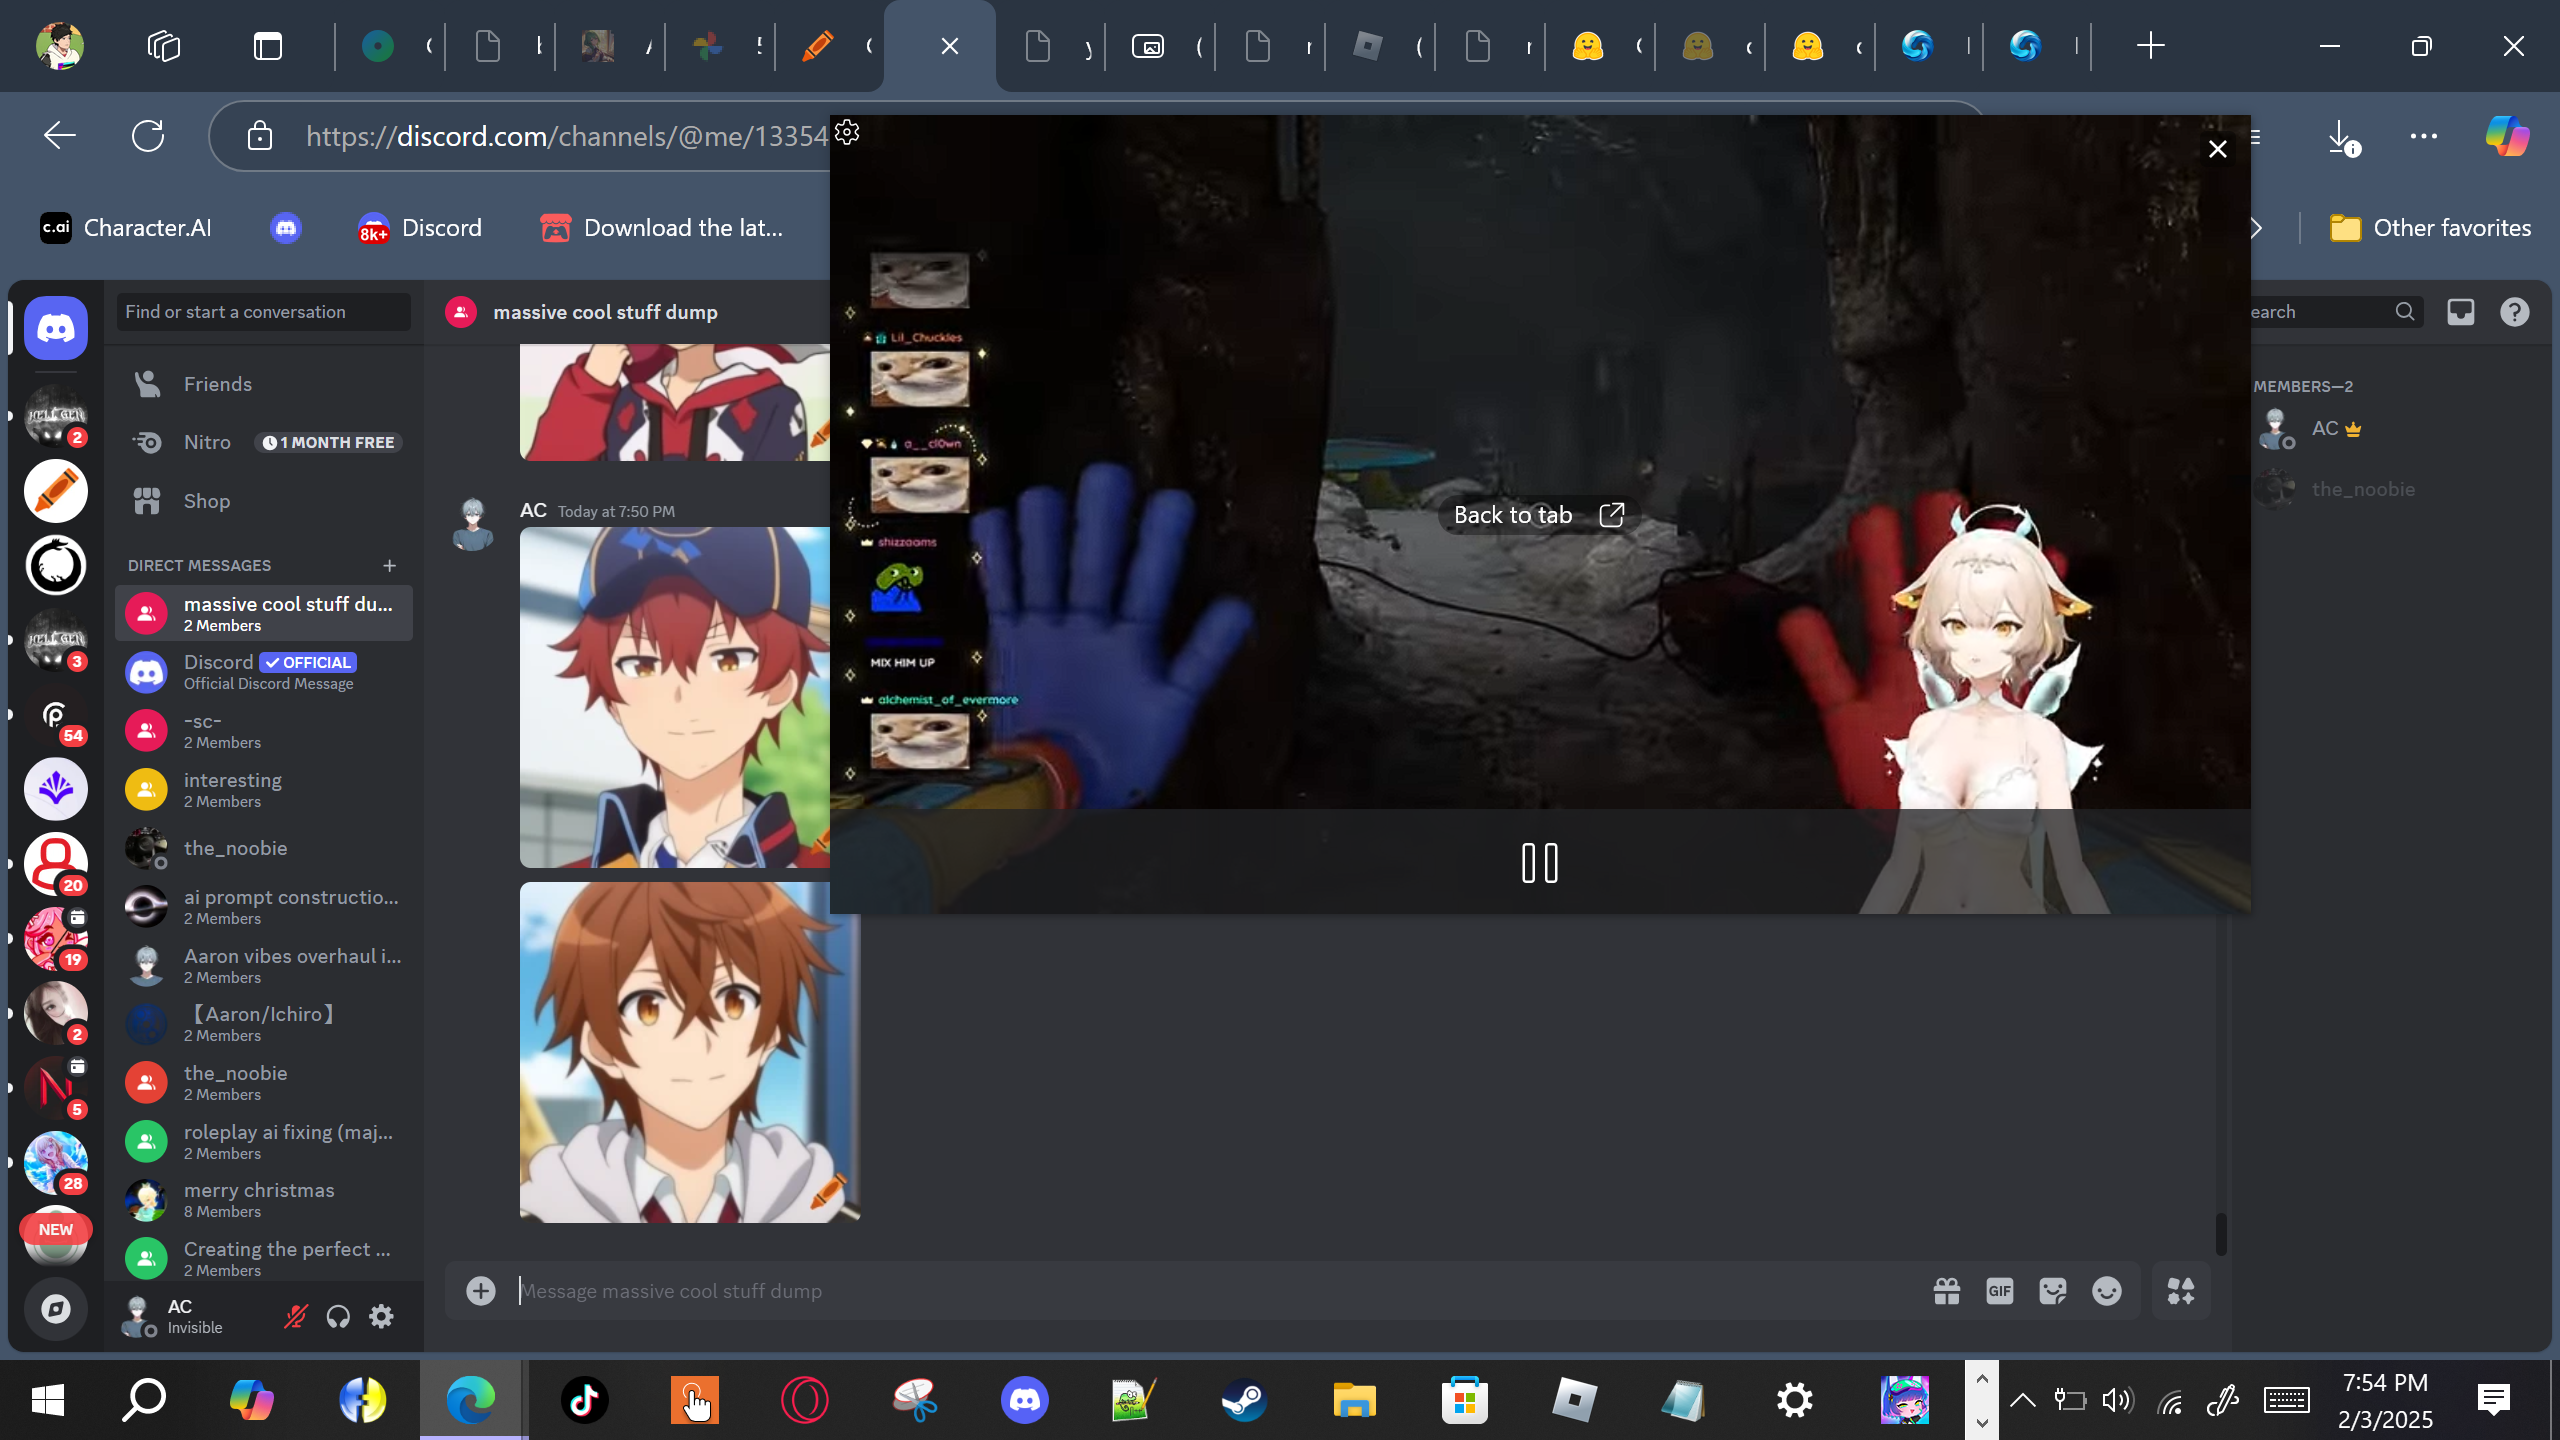Show hidden system tray icons
Viewport: 2560px width, 1440px height.
click(2022, 1400)
